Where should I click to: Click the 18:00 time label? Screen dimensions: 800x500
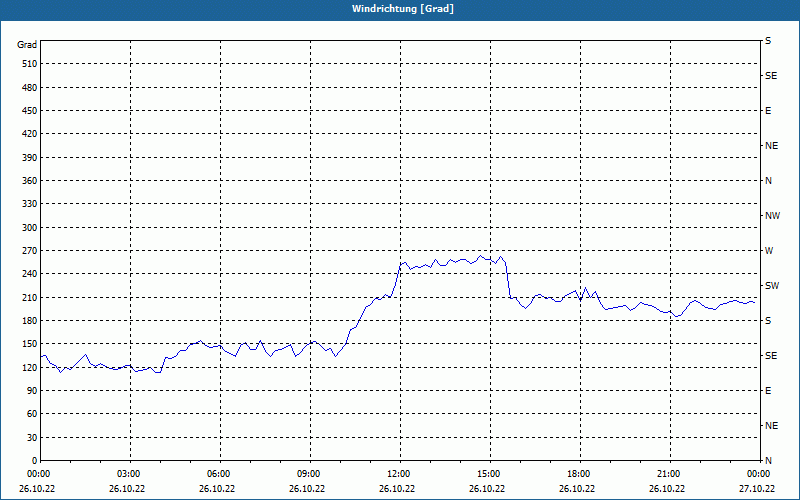580,473
